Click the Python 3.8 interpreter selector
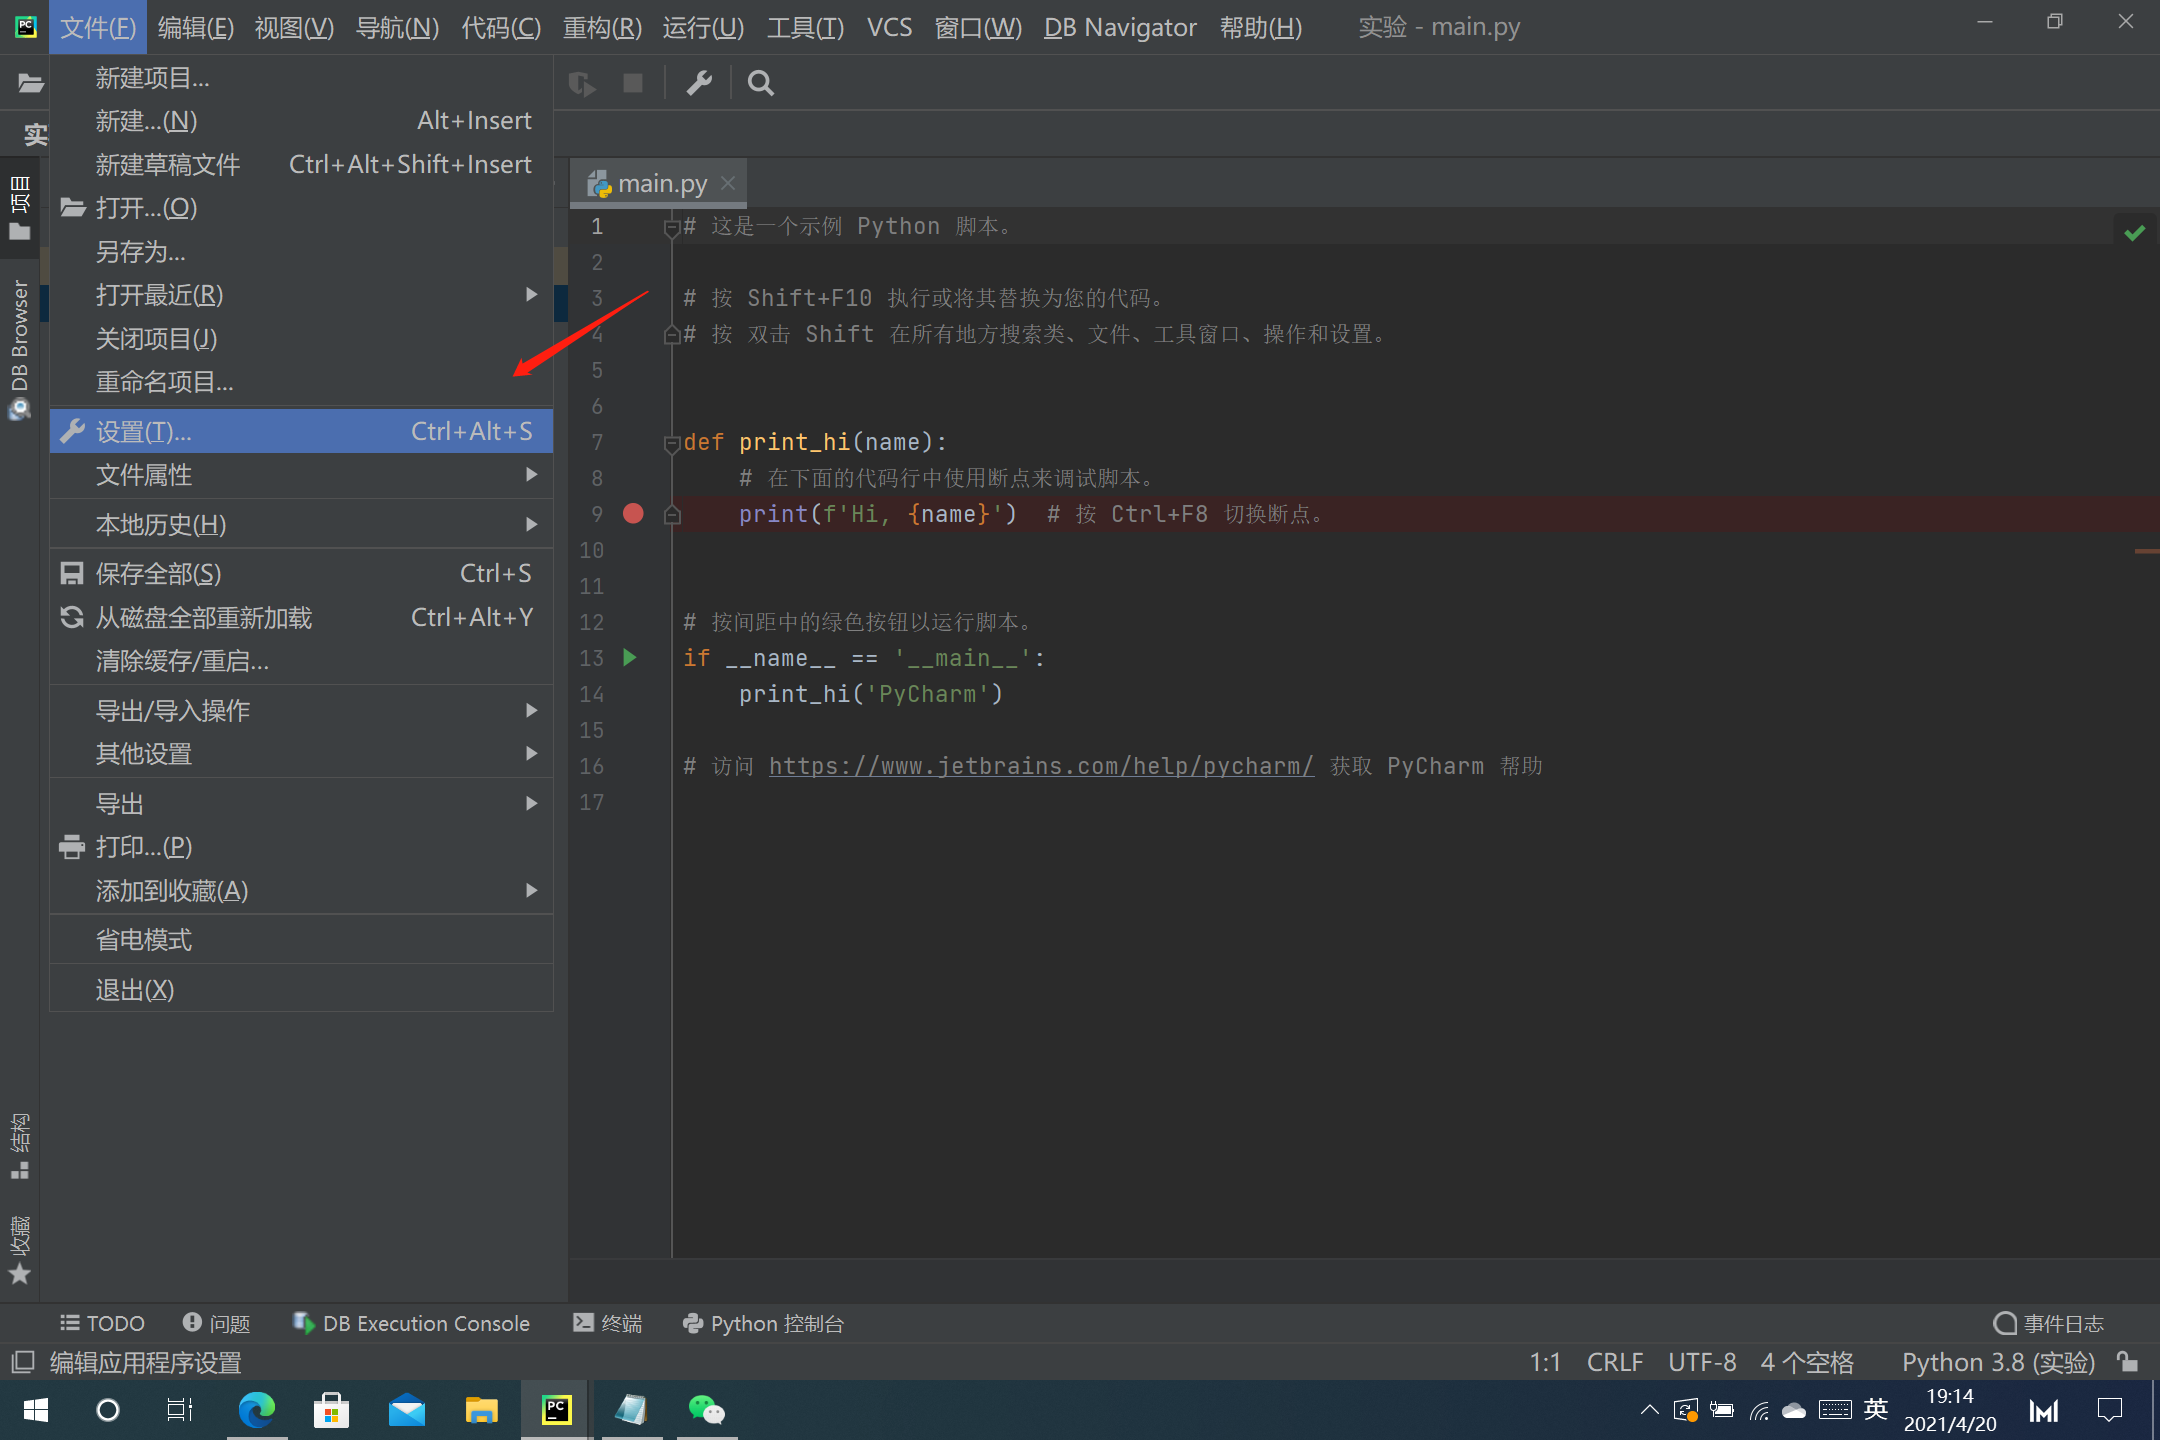Viewport: 2160px width, 1440px height. coord(1997,1362)
